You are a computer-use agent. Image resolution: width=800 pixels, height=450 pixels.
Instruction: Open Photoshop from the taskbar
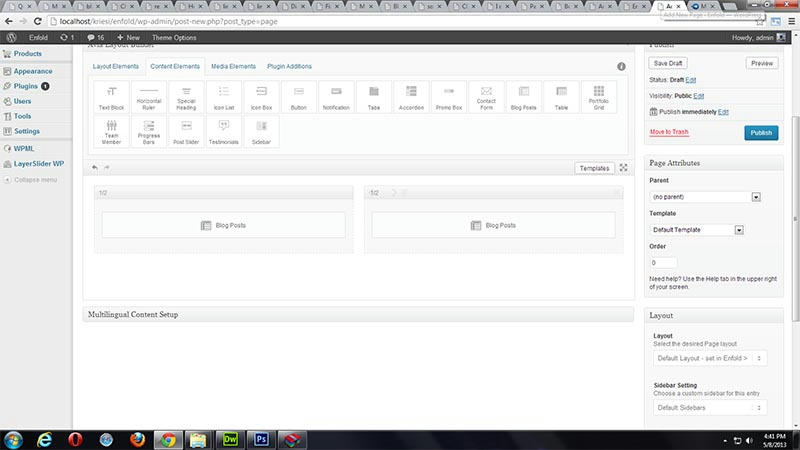click(261, 439)
